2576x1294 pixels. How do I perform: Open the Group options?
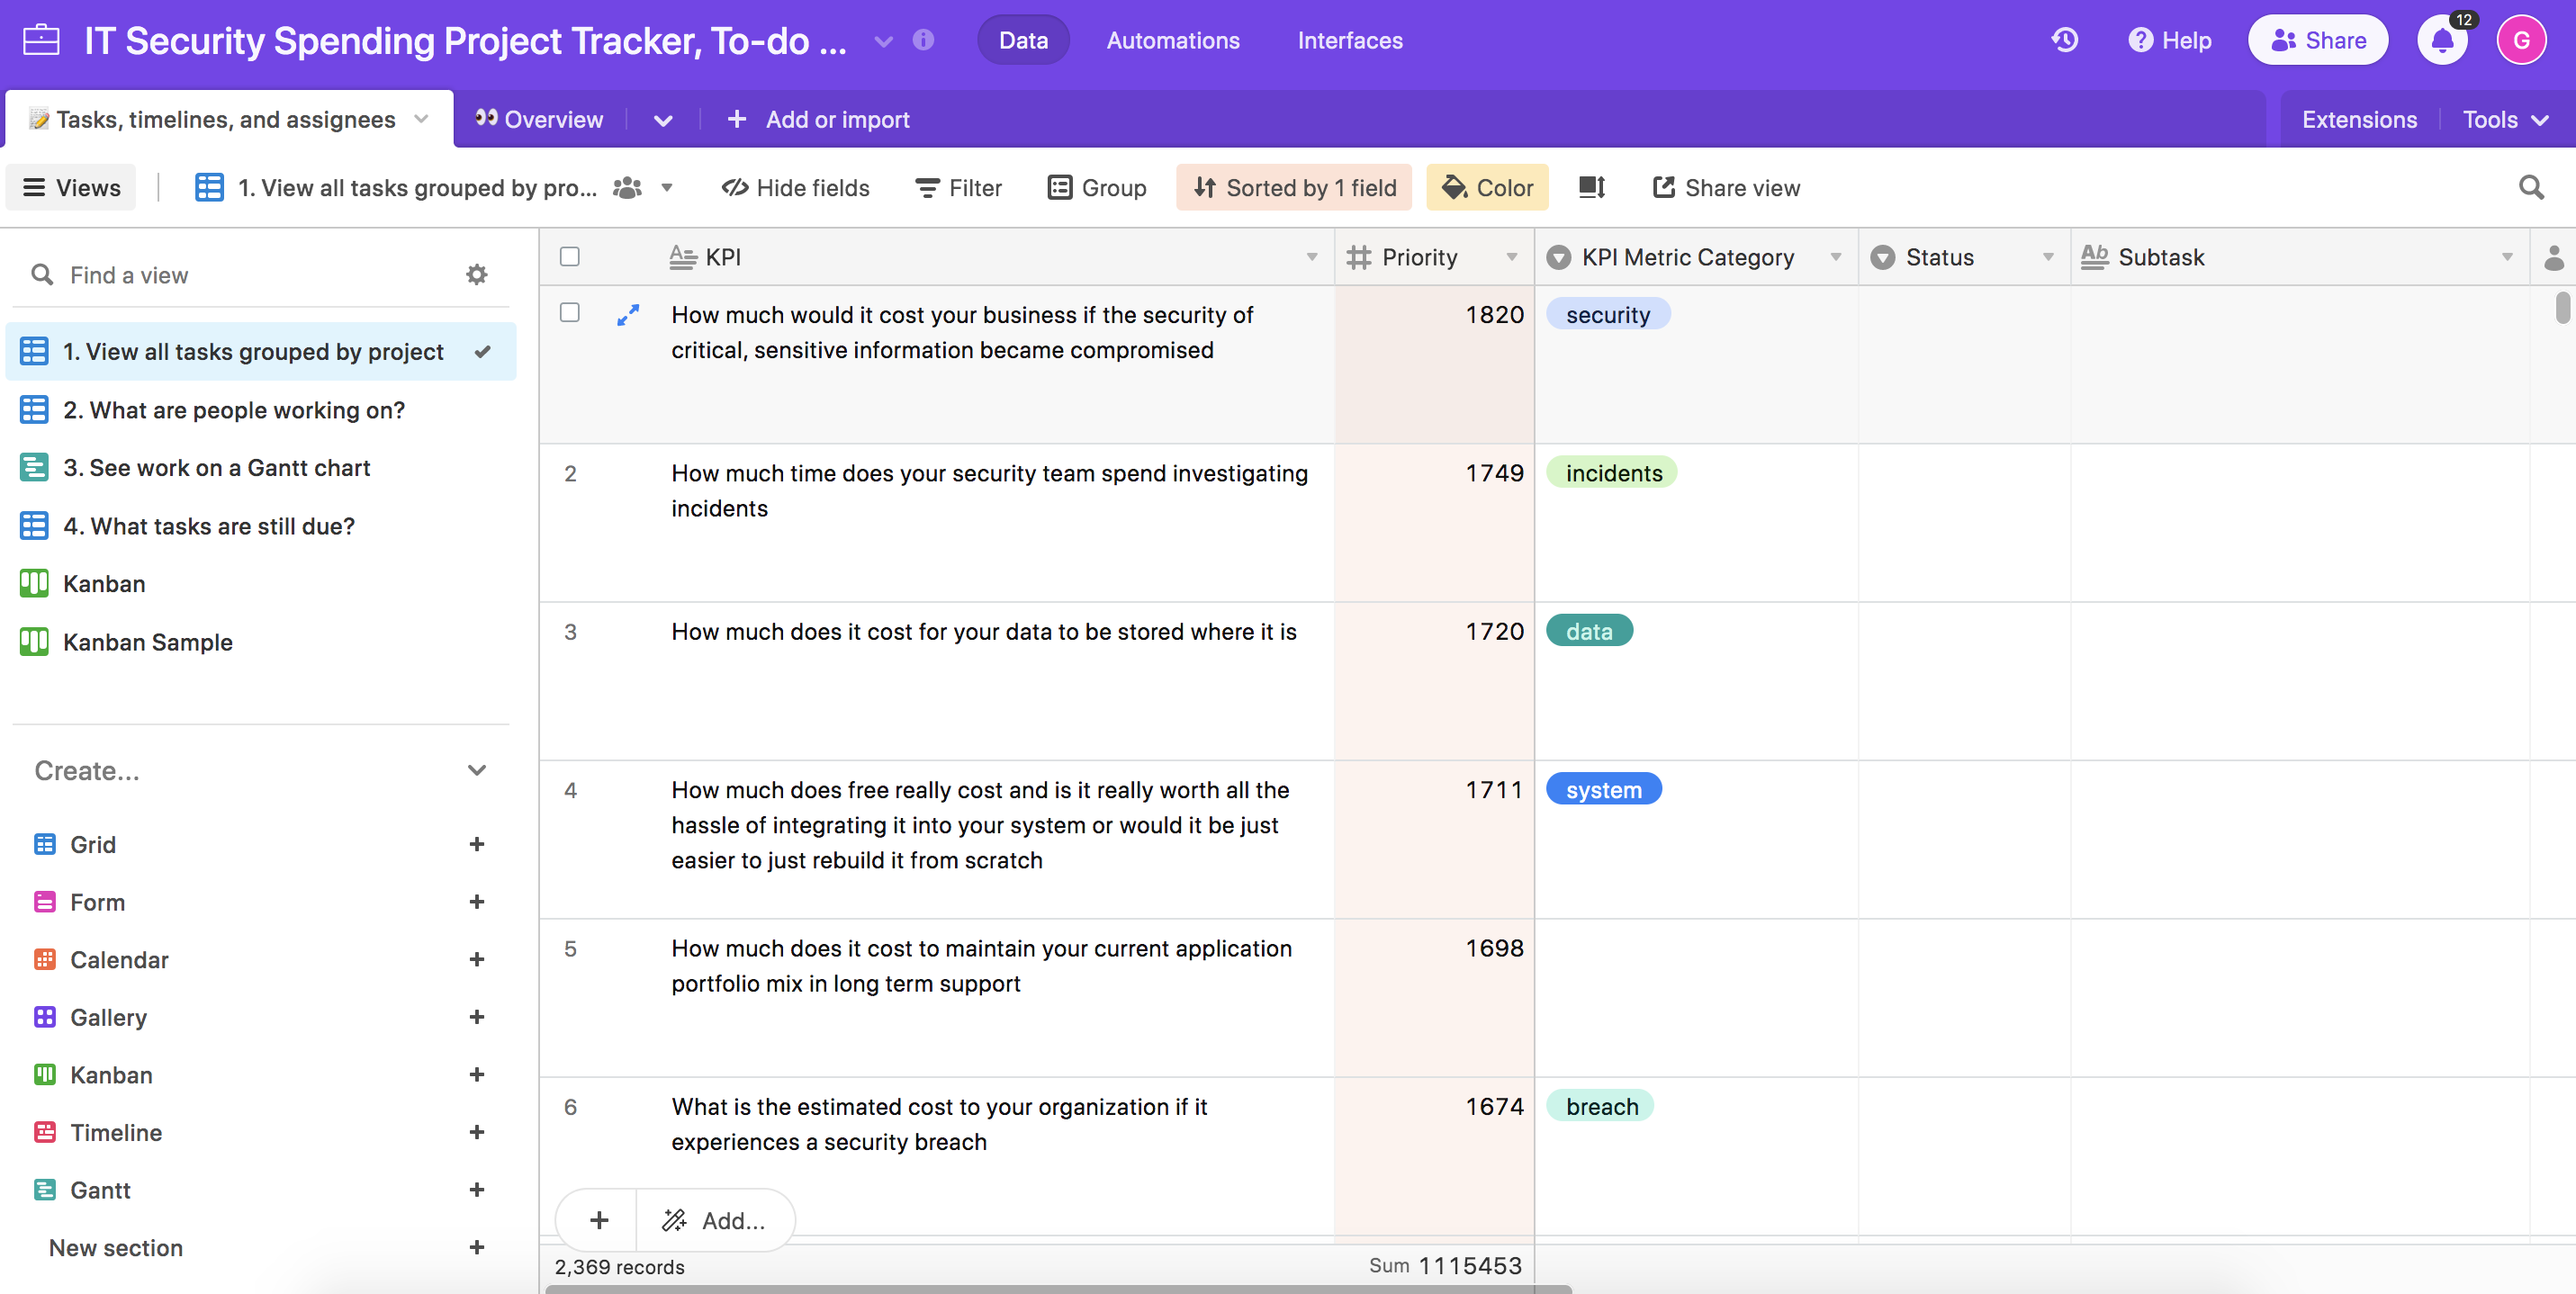tap(1096, 188)
